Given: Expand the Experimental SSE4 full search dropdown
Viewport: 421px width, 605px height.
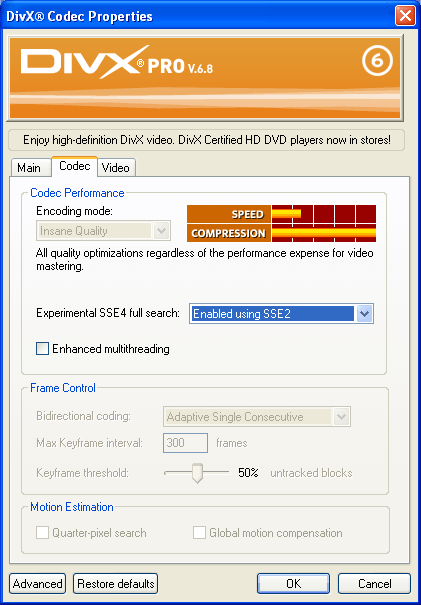Looking at the screenshot, I should pyautogui.click(x=364, y=314).
